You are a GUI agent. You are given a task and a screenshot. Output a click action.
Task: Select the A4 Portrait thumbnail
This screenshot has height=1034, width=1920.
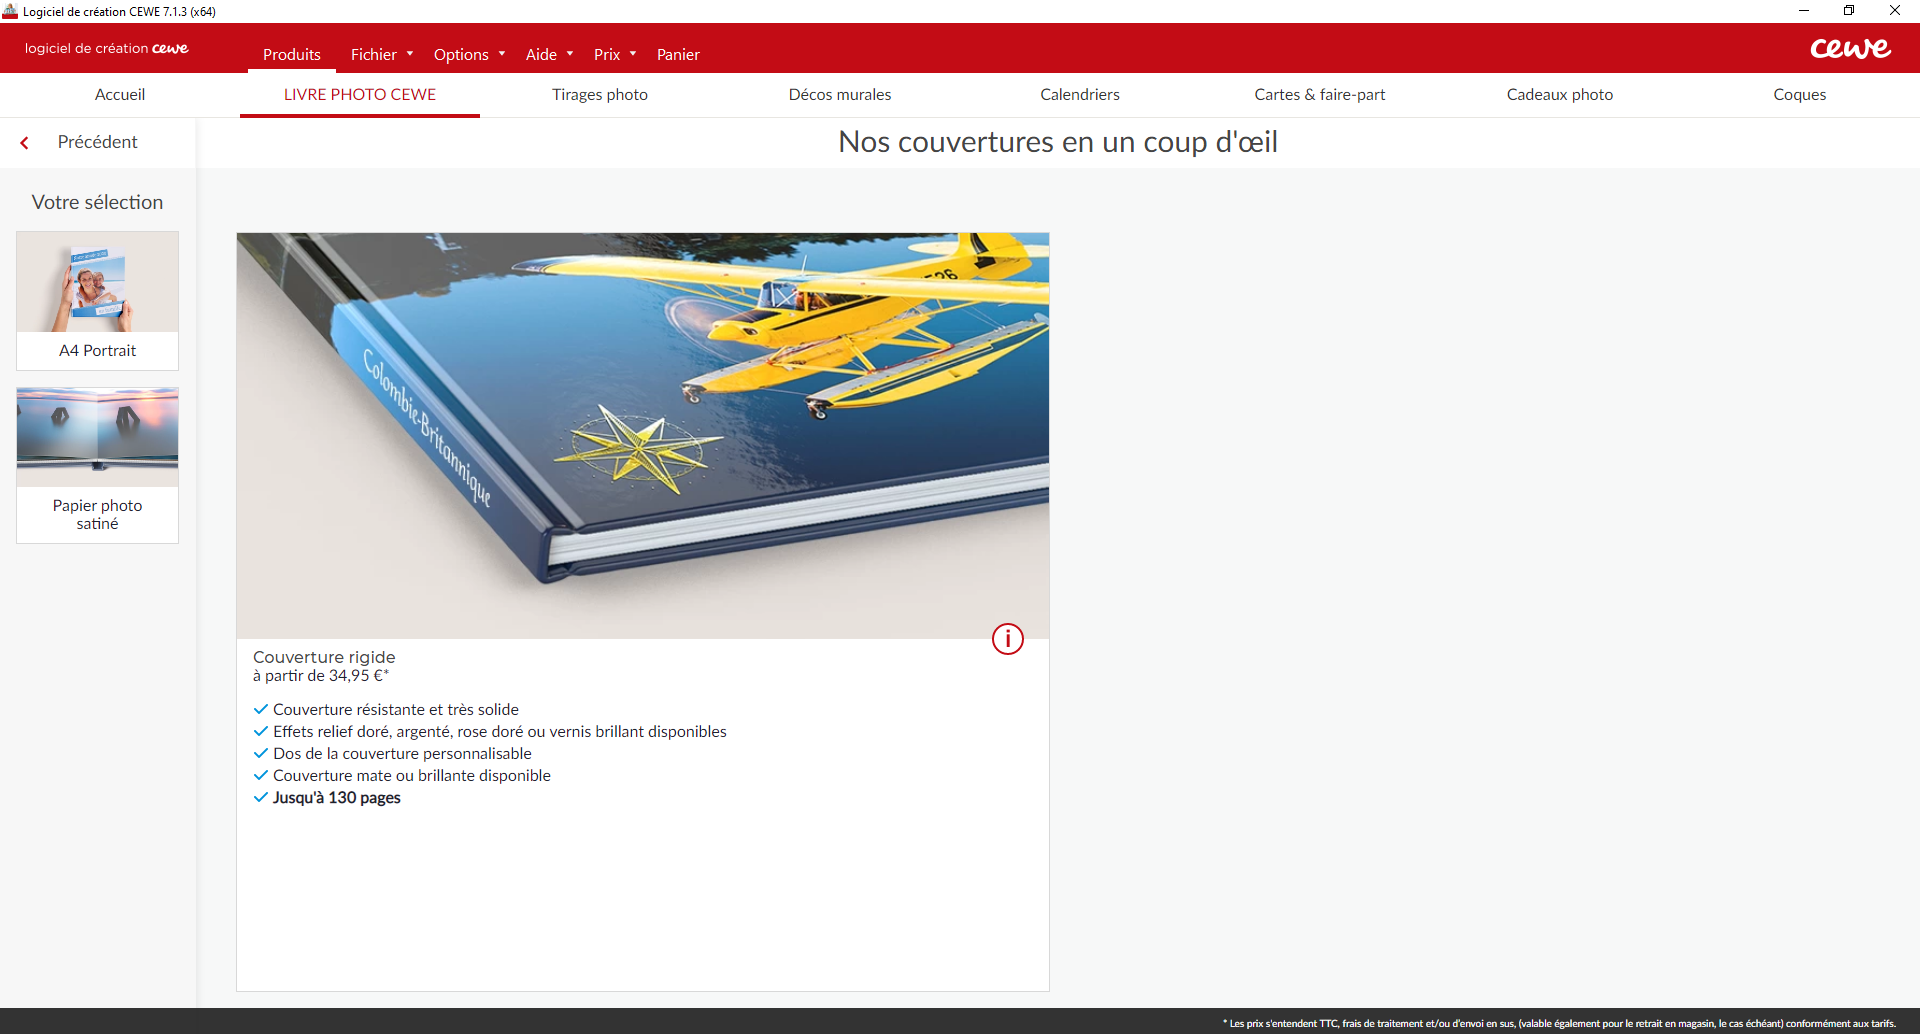click(97, 300)
